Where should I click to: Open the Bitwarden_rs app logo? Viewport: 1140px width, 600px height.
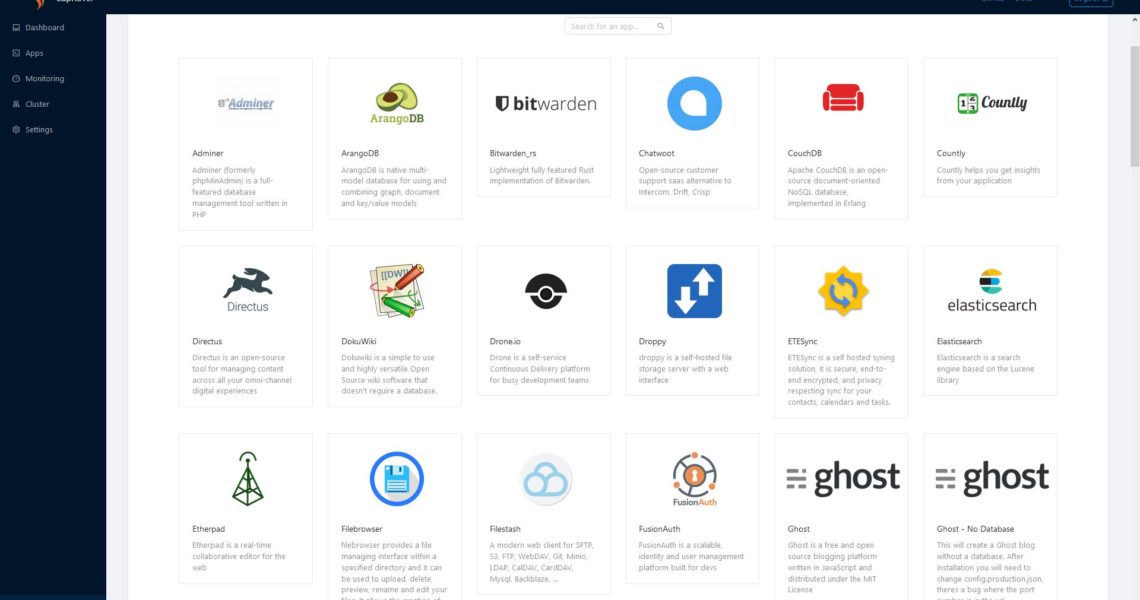[545, 103]
